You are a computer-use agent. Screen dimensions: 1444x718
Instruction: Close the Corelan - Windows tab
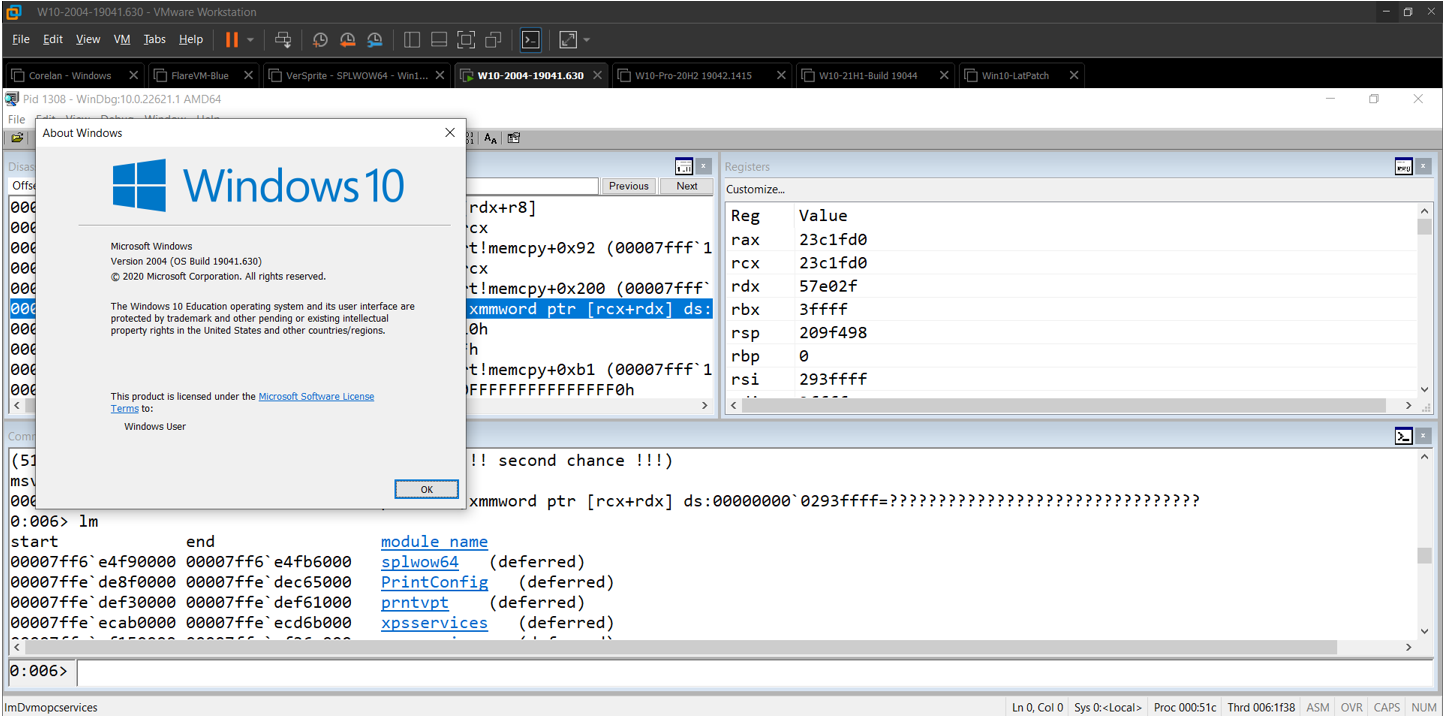(x=134, y=75)
